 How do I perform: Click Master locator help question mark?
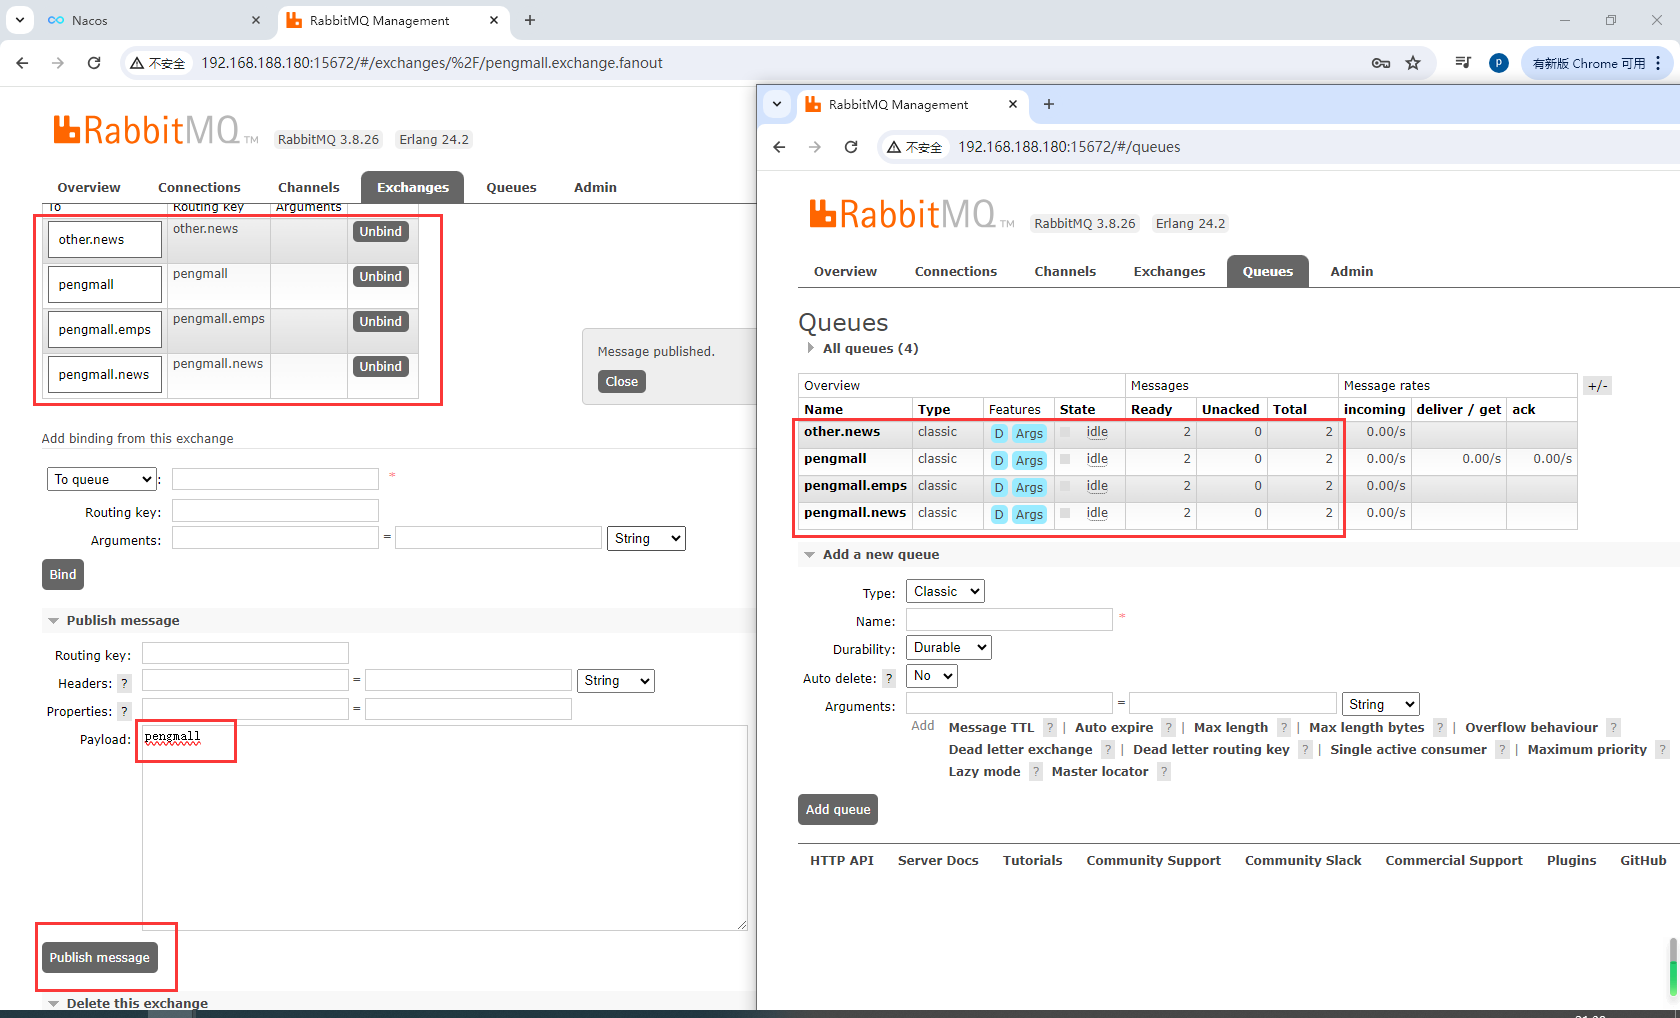pos(1164,771)
